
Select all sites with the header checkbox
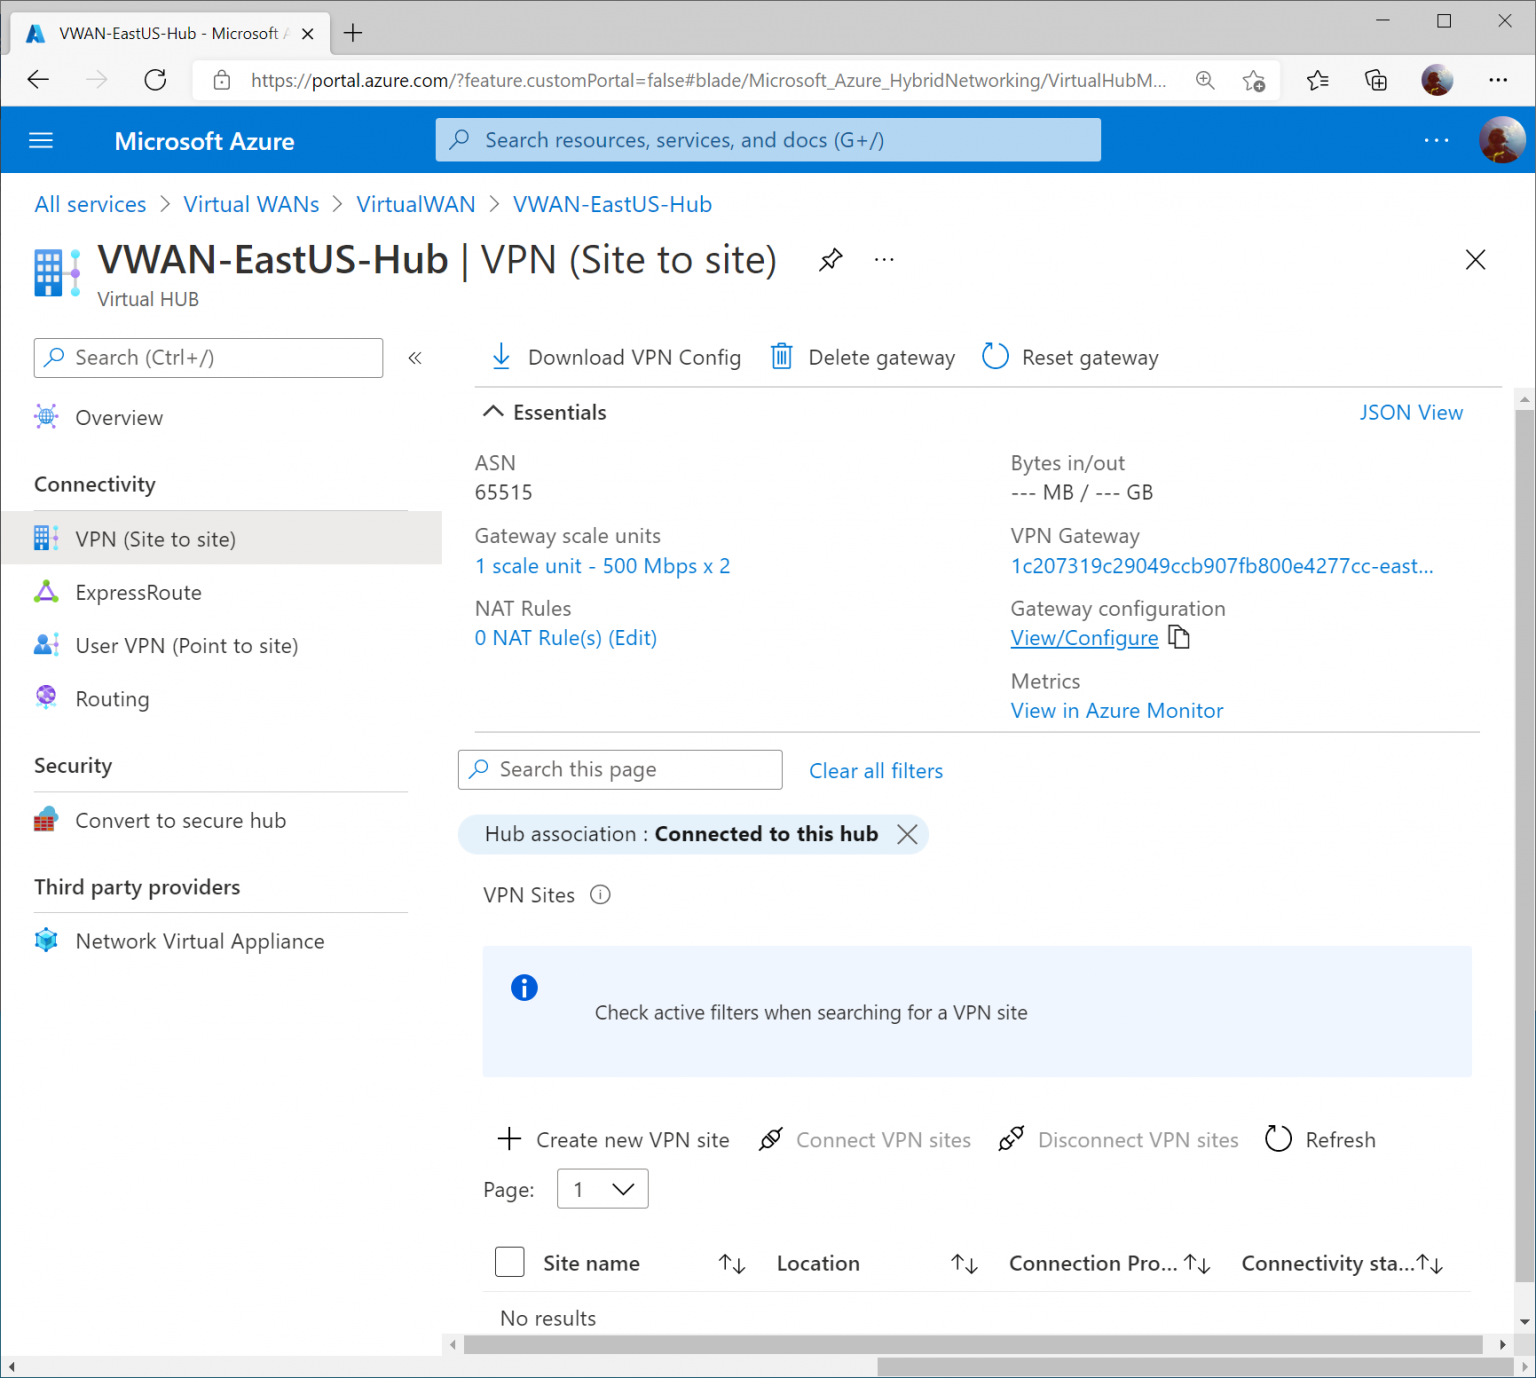(509, 1262)
